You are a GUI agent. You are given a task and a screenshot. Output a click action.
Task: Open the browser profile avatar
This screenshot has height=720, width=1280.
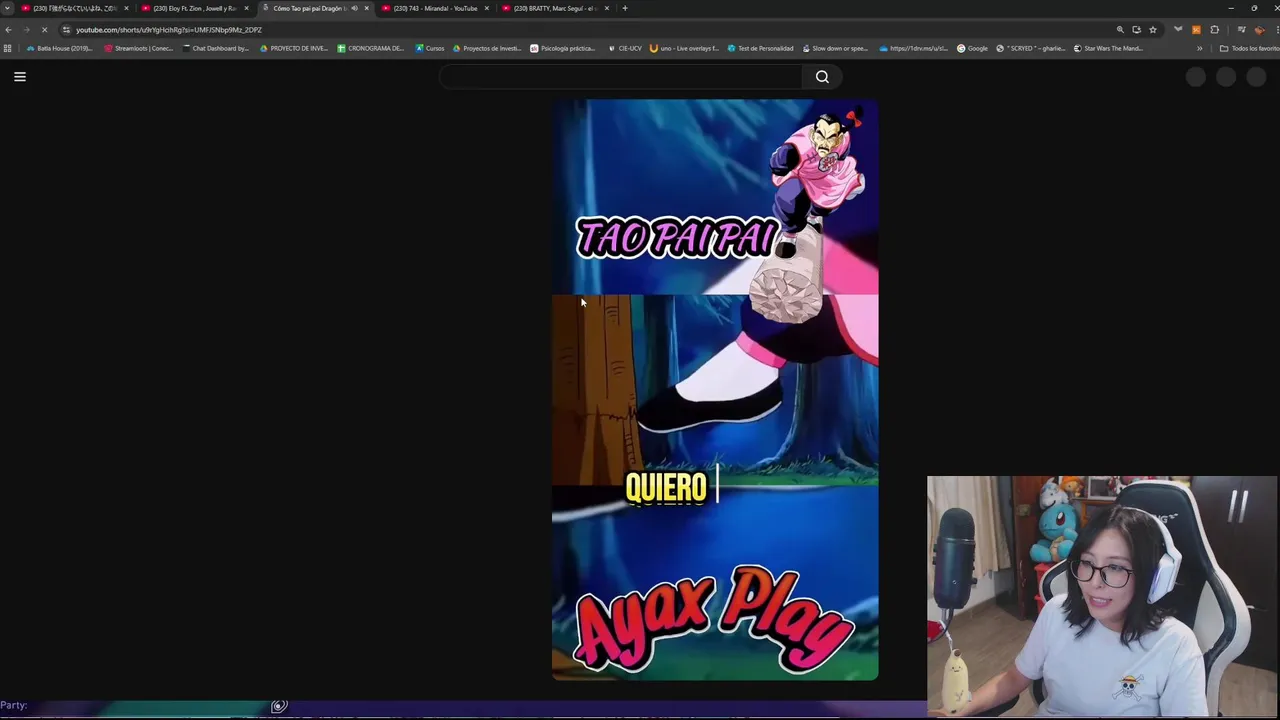point(1259,30)
